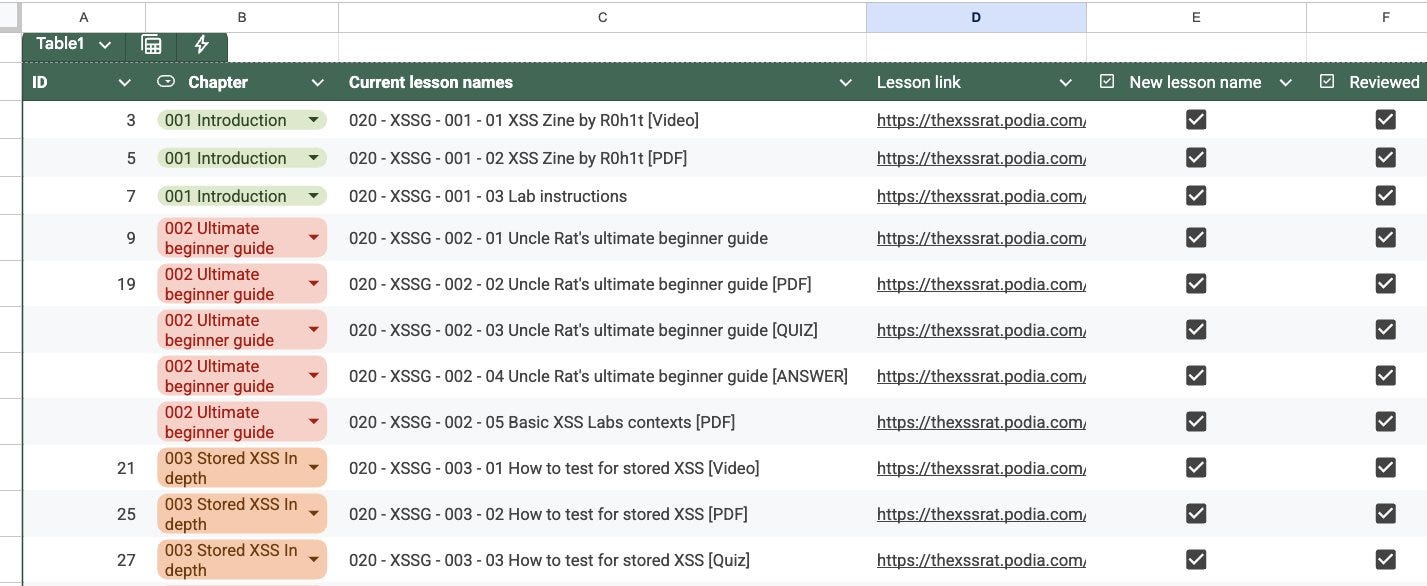Select column C header

[x=602, y=17]
